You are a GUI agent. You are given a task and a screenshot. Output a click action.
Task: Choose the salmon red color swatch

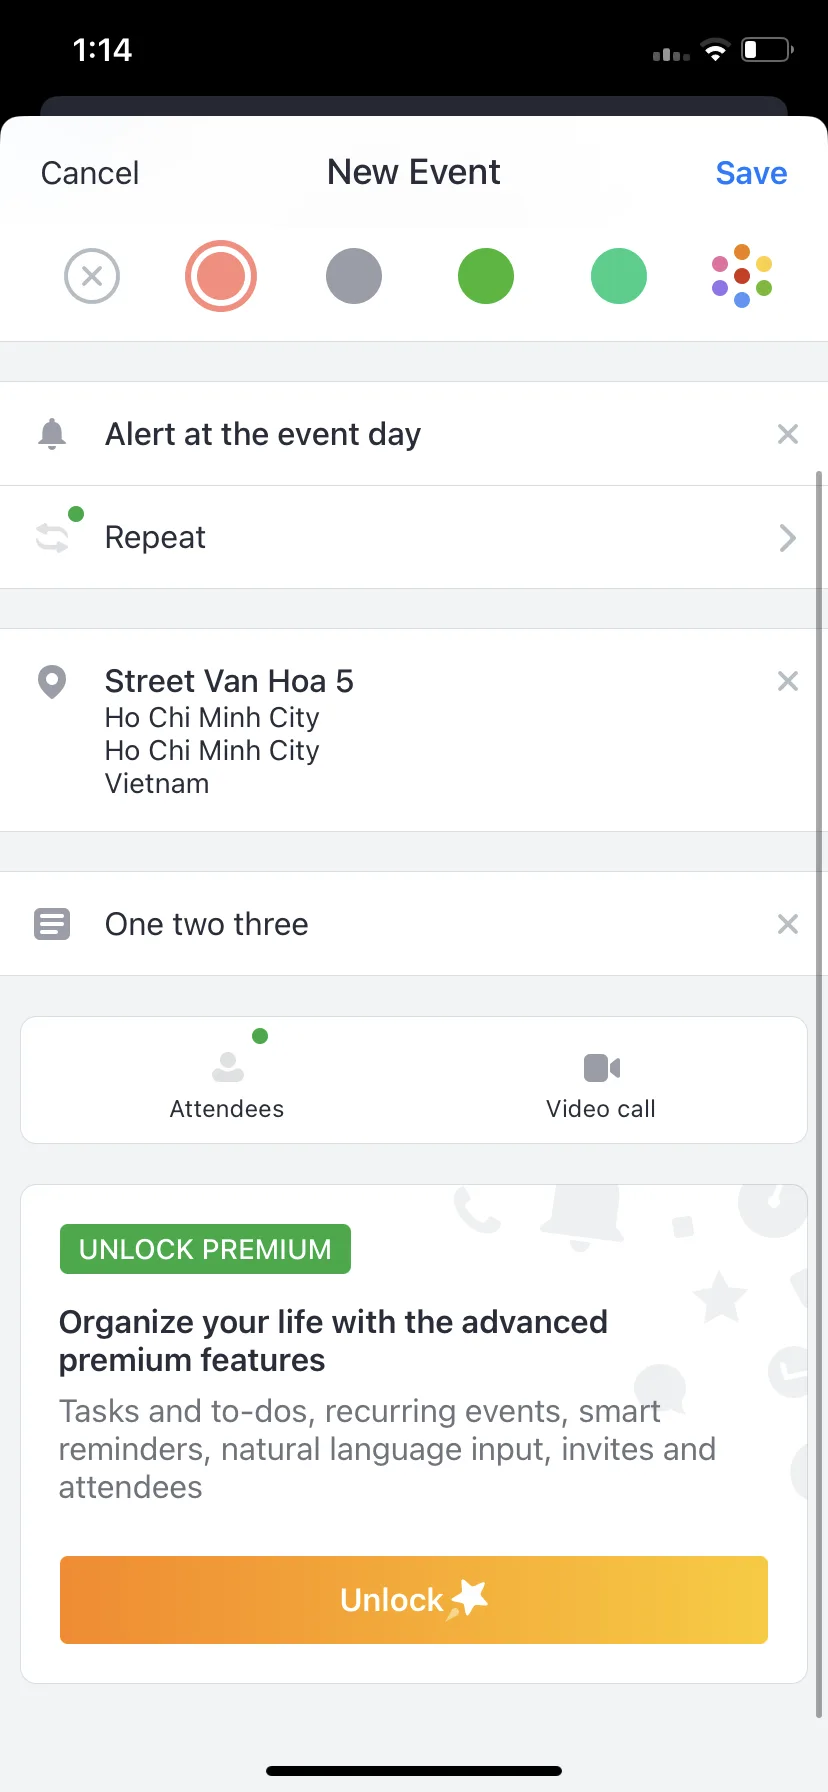pos(221,276)
